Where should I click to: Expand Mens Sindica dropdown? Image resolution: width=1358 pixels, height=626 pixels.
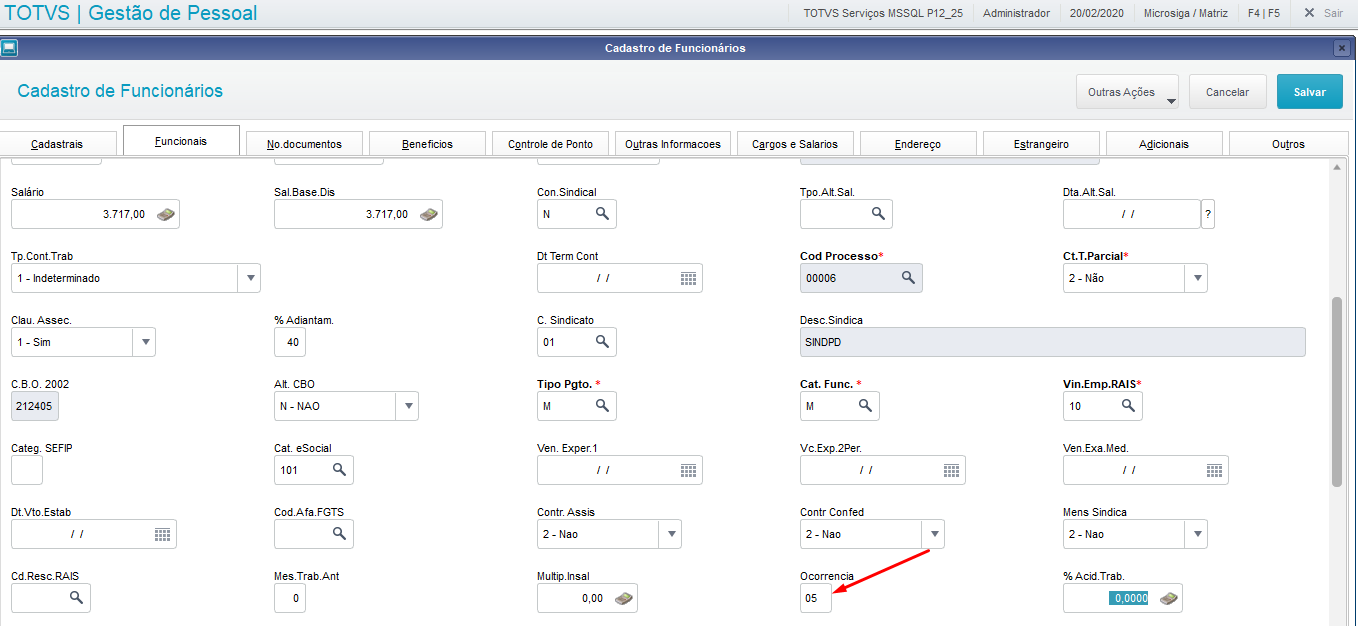tap(1196, 534)
